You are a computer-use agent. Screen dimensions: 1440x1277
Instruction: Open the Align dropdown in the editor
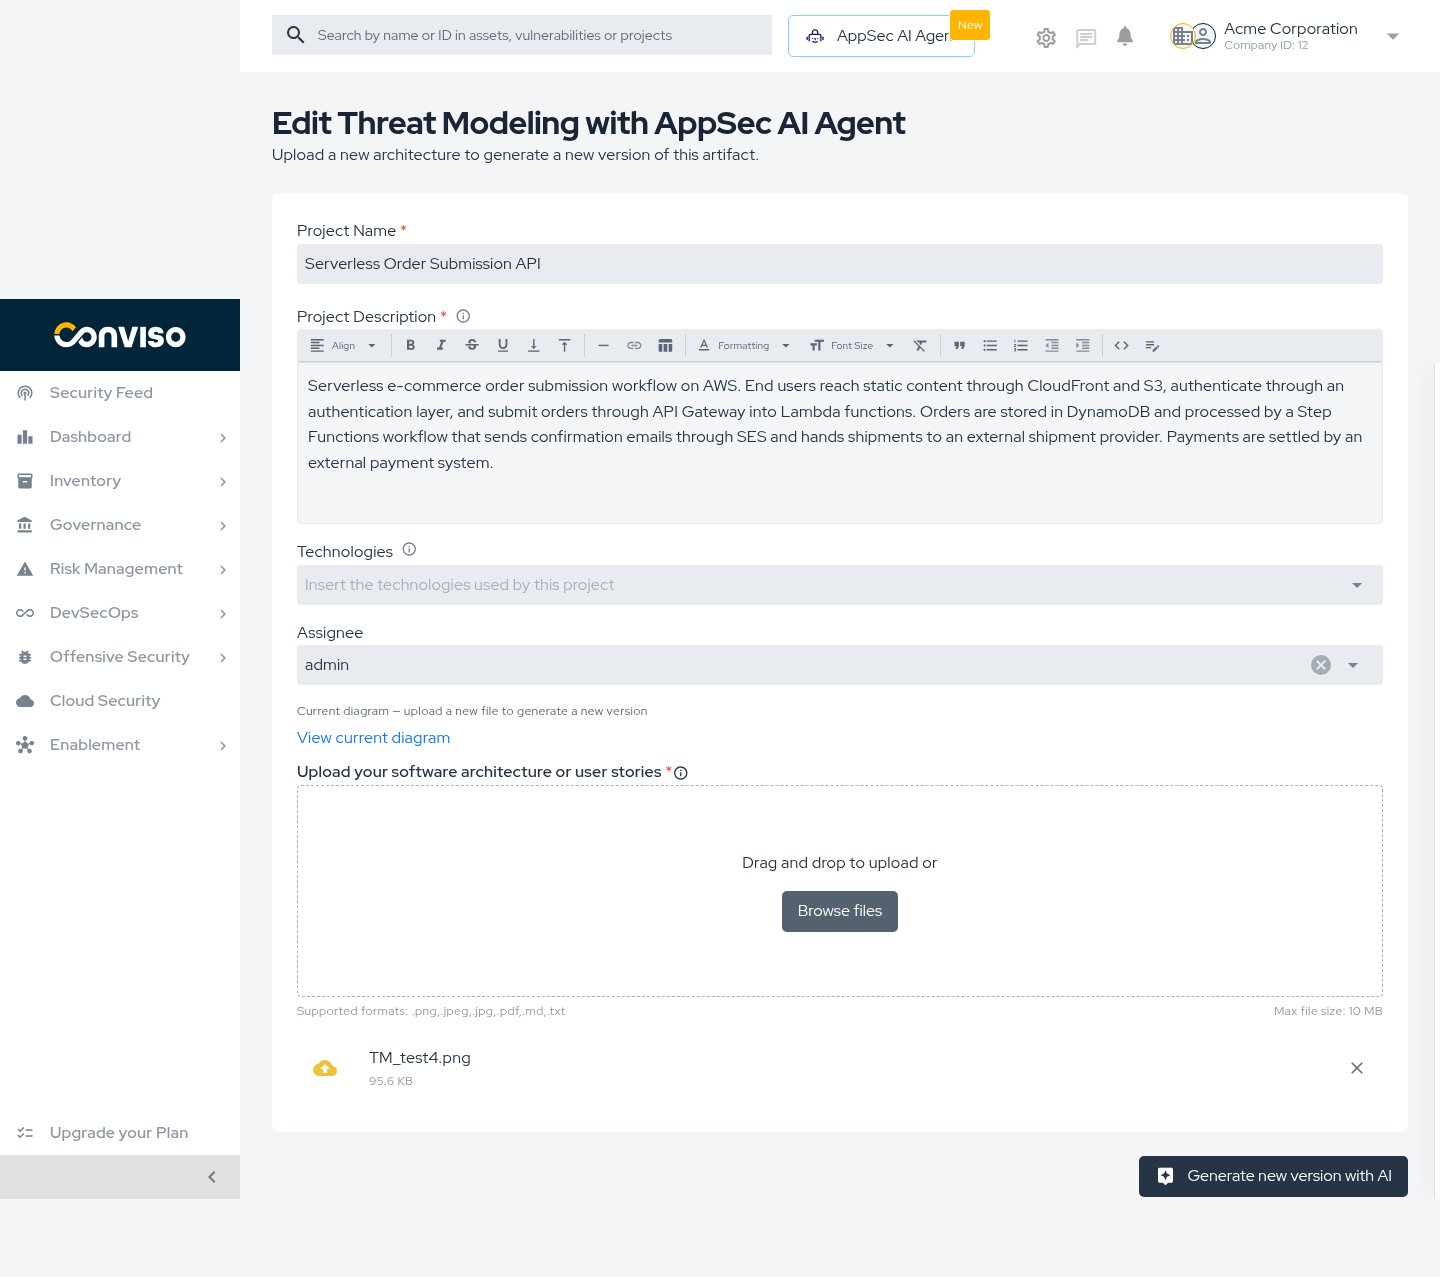click(x=343, y=346)
